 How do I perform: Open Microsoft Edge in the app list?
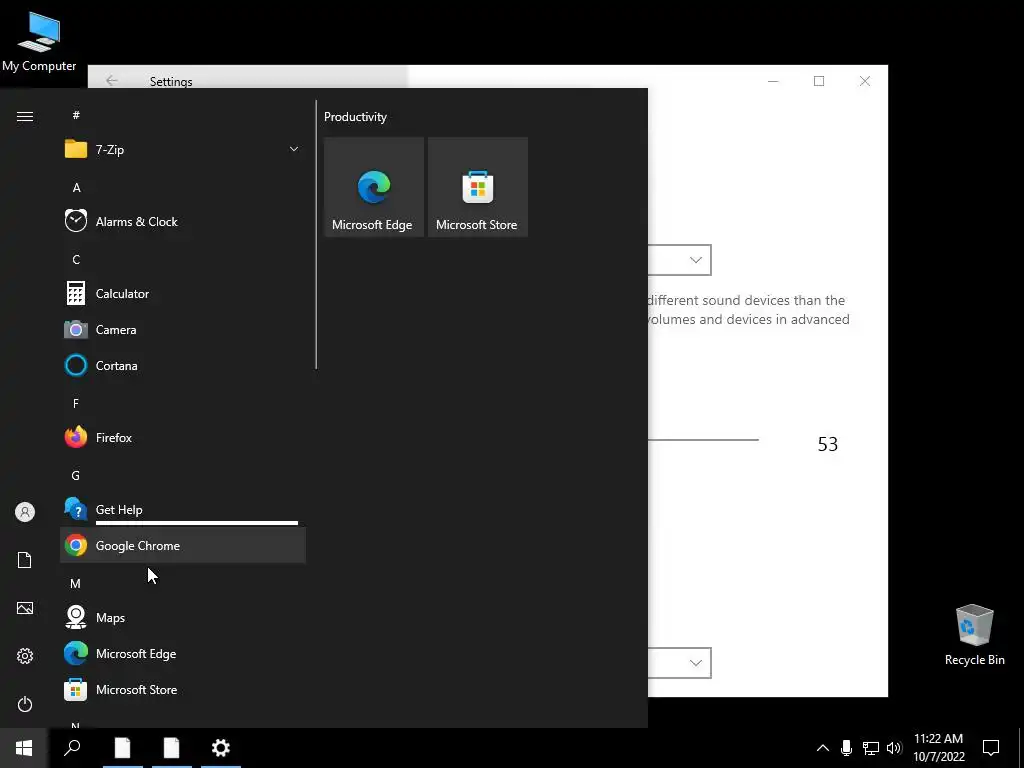coord(183,654)
